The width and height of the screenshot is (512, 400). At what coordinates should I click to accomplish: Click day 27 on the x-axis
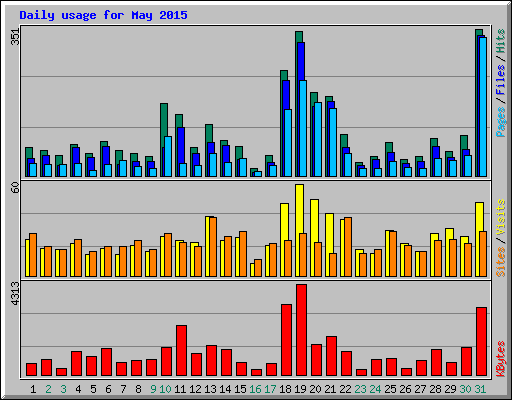pos(420,389)
